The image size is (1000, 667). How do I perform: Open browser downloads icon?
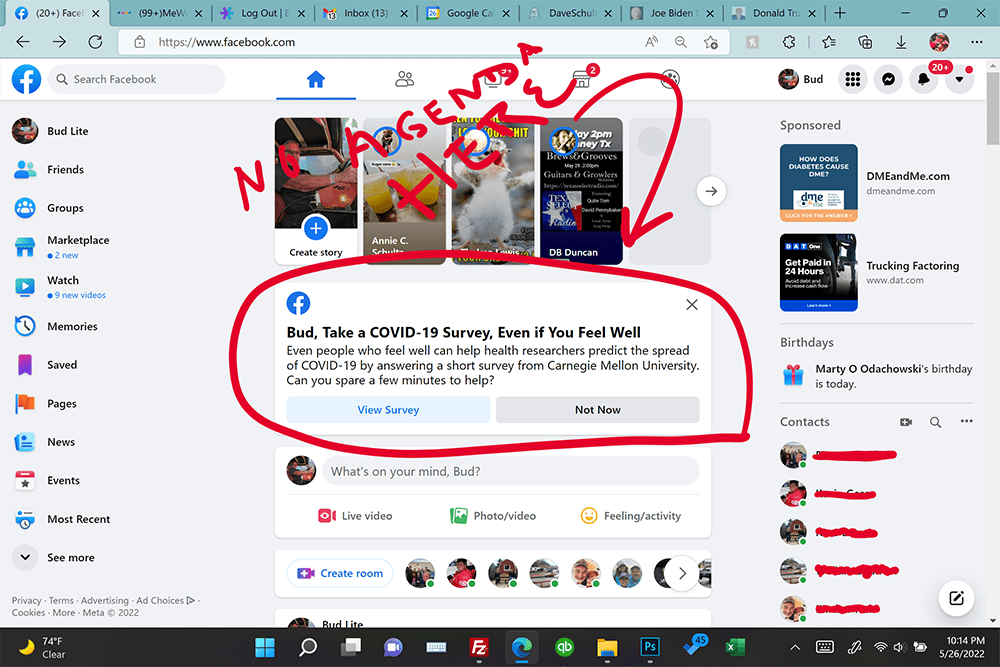point(901,42)
